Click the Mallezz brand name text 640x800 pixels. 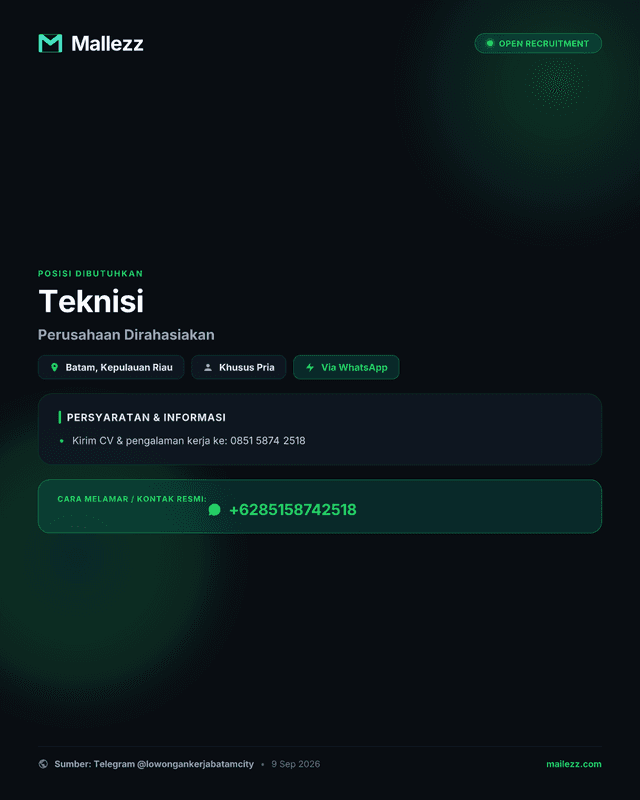coord(107,43)
